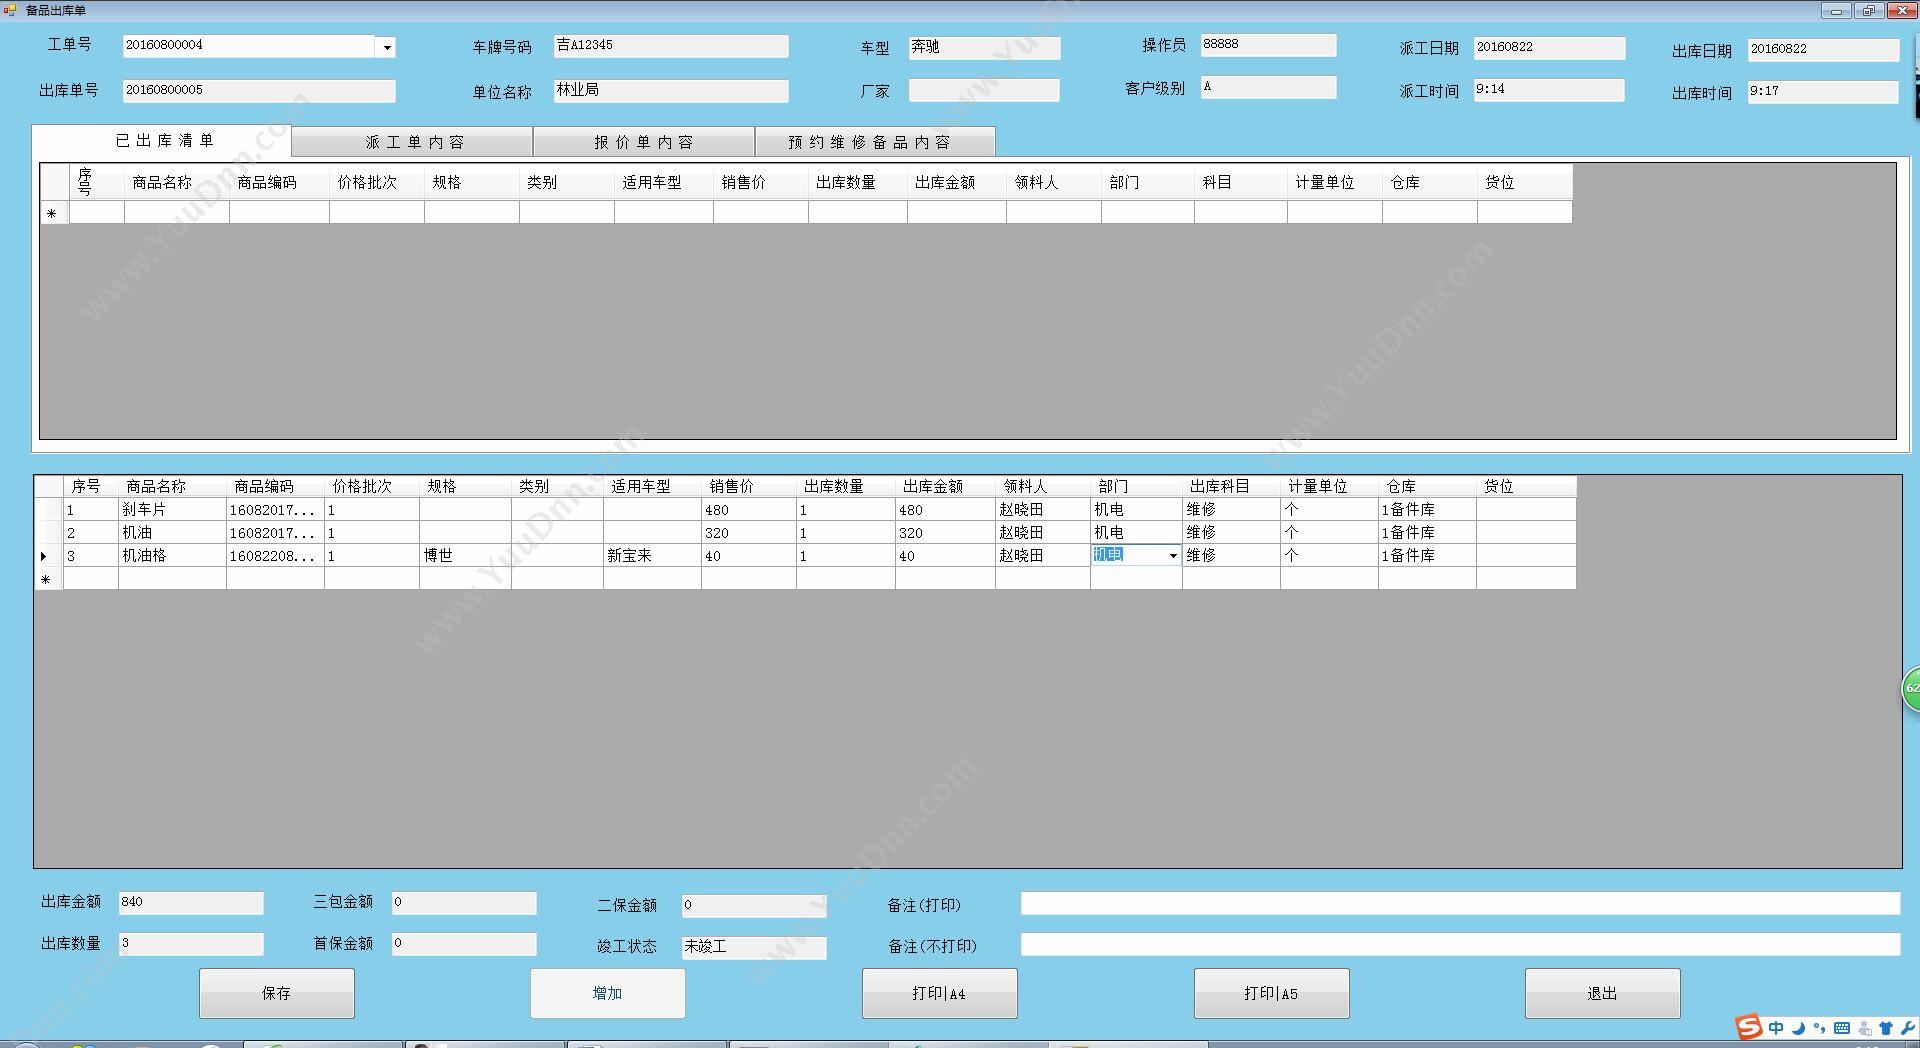Open the 报价单内容 tab
Image resolution: width=1920 pixels, height=1048 pixels.
(643, 142)
